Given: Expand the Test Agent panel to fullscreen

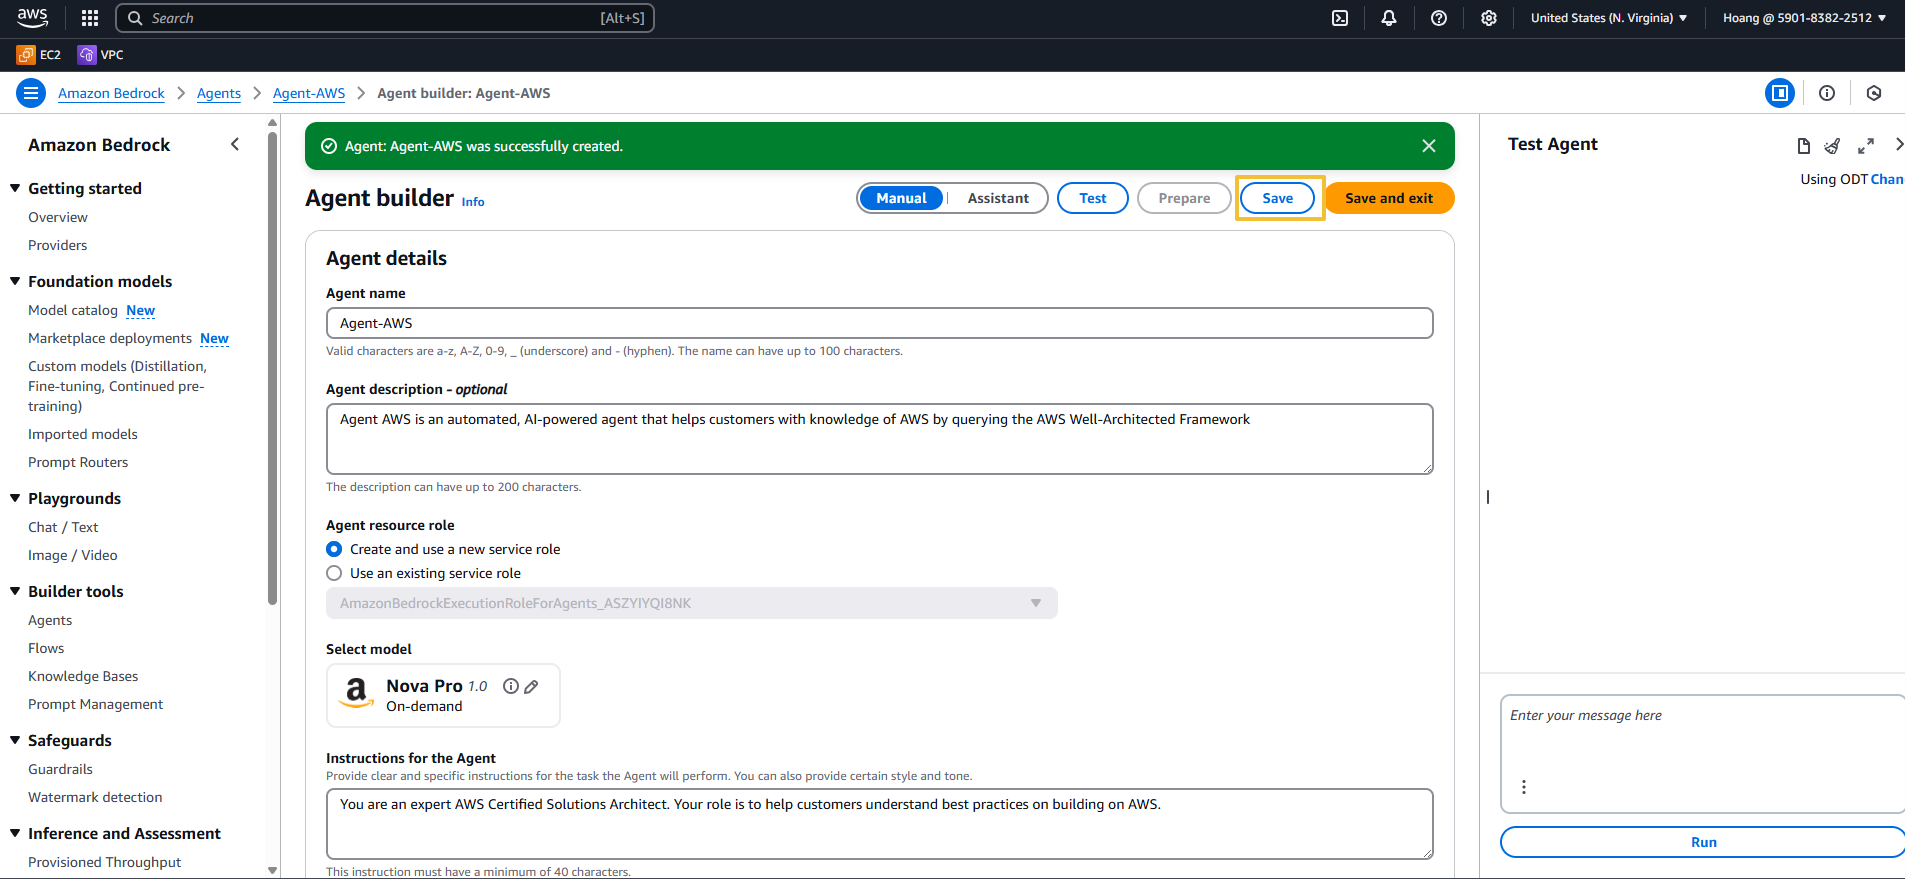Looking at the screenshot, I should point(1866,146).
